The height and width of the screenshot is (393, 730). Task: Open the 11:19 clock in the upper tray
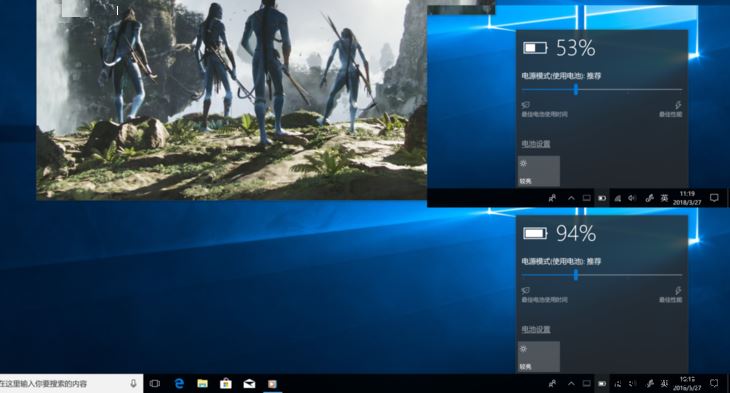coord(688,198)
